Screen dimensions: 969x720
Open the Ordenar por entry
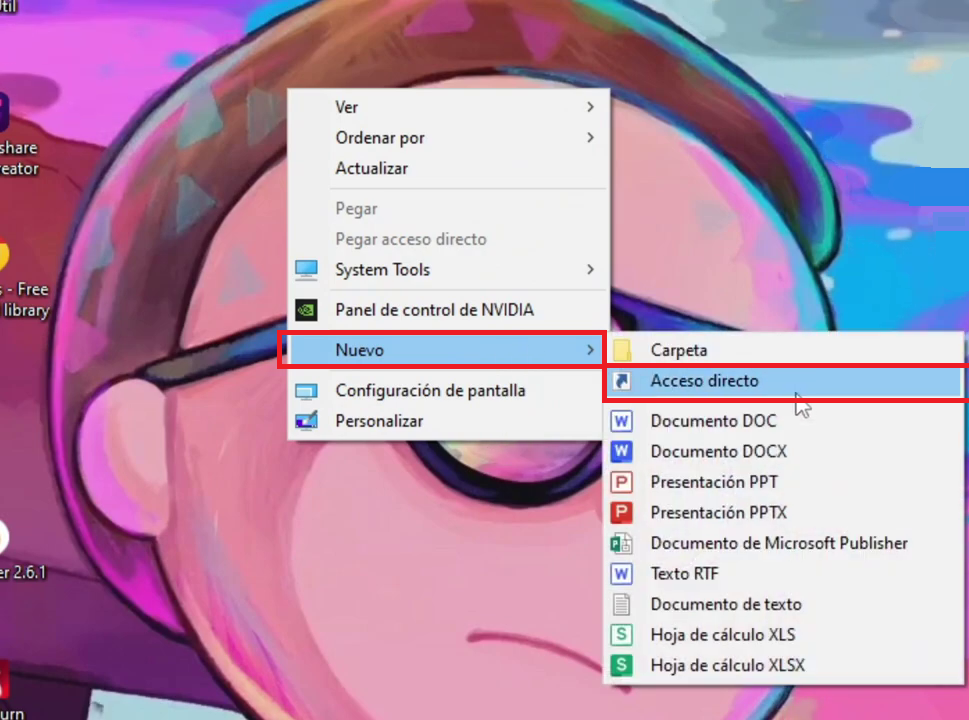pyautogui.click(x=449, y=137)
